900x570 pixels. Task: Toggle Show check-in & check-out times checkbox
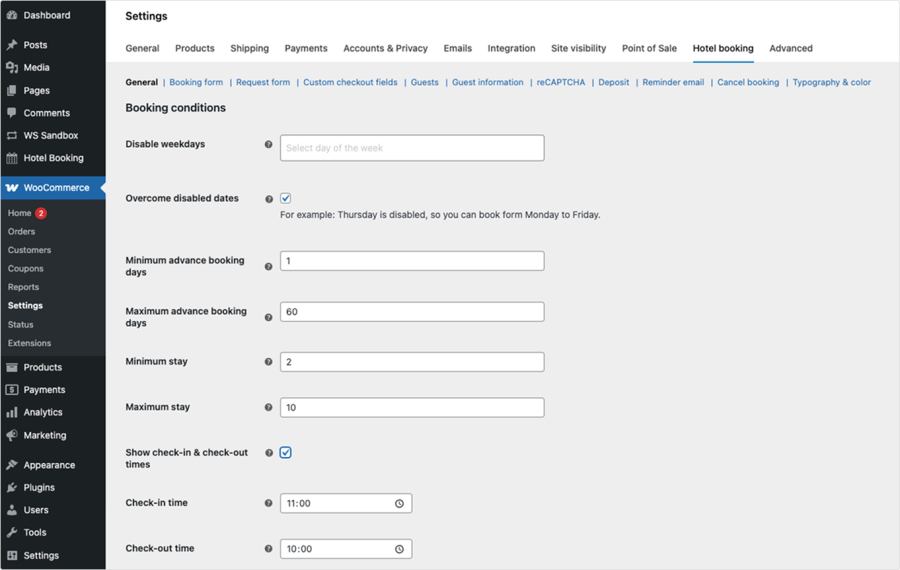[x=286, y=453]
